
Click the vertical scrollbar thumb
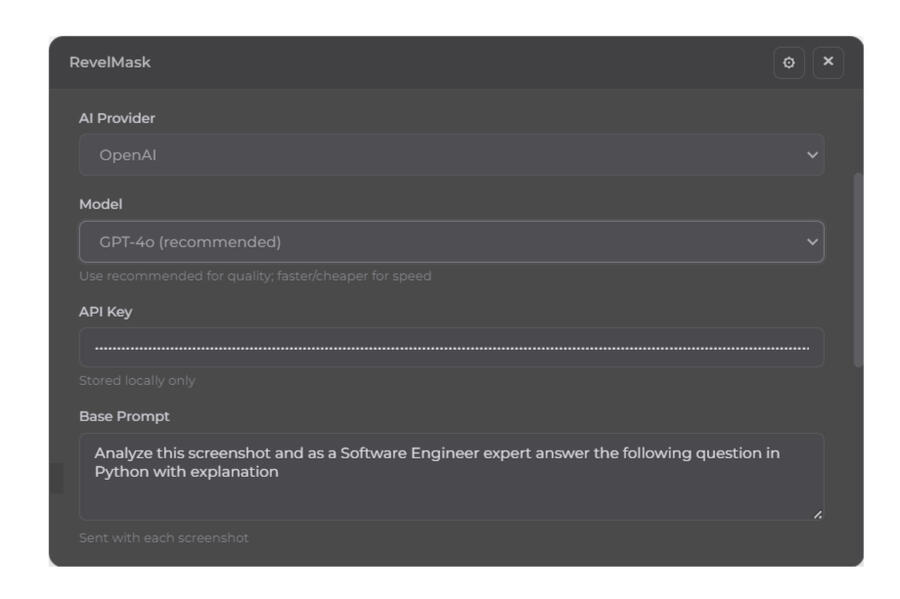[x=857, y=270]
